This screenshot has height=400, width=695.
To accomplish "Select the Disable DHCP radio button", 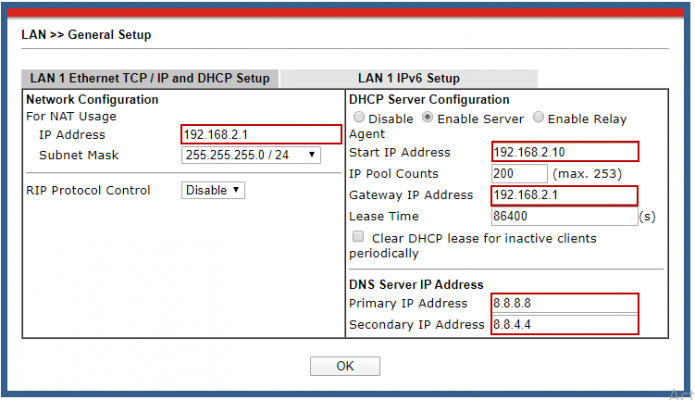I will pyautogui.click(x=358, y=118).
